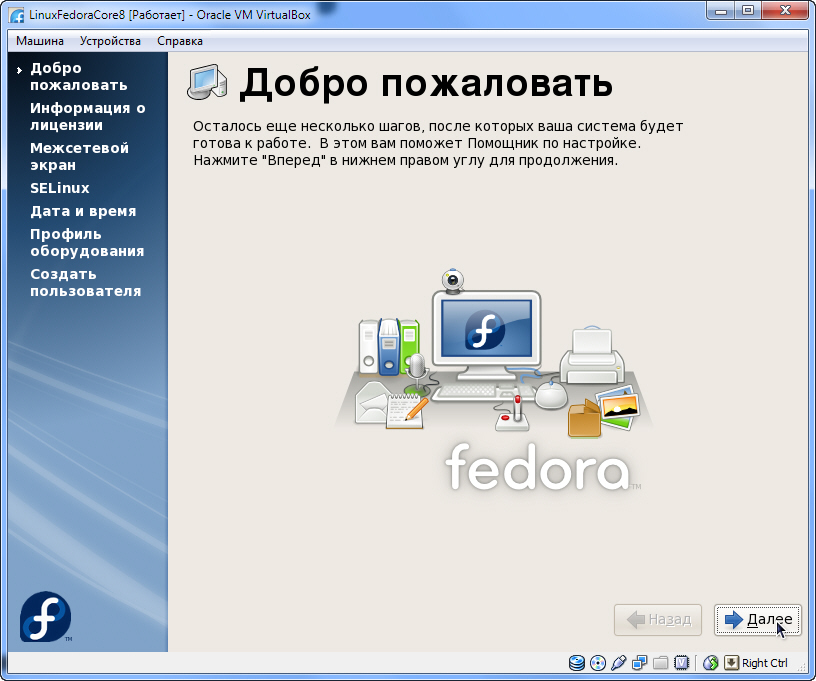816x681 pixels.
Task: Click the welcome paragraph starting Осталось еще
Action: tap(438, 143)
